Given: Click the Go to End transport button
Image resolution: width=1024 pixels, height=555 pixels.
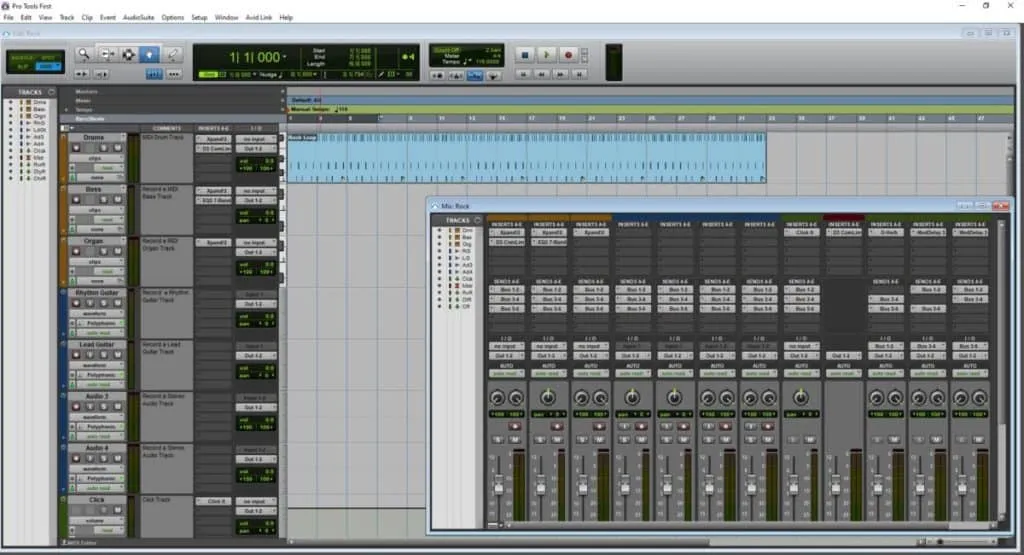Looking at the screenshot, I should [579, 75].
